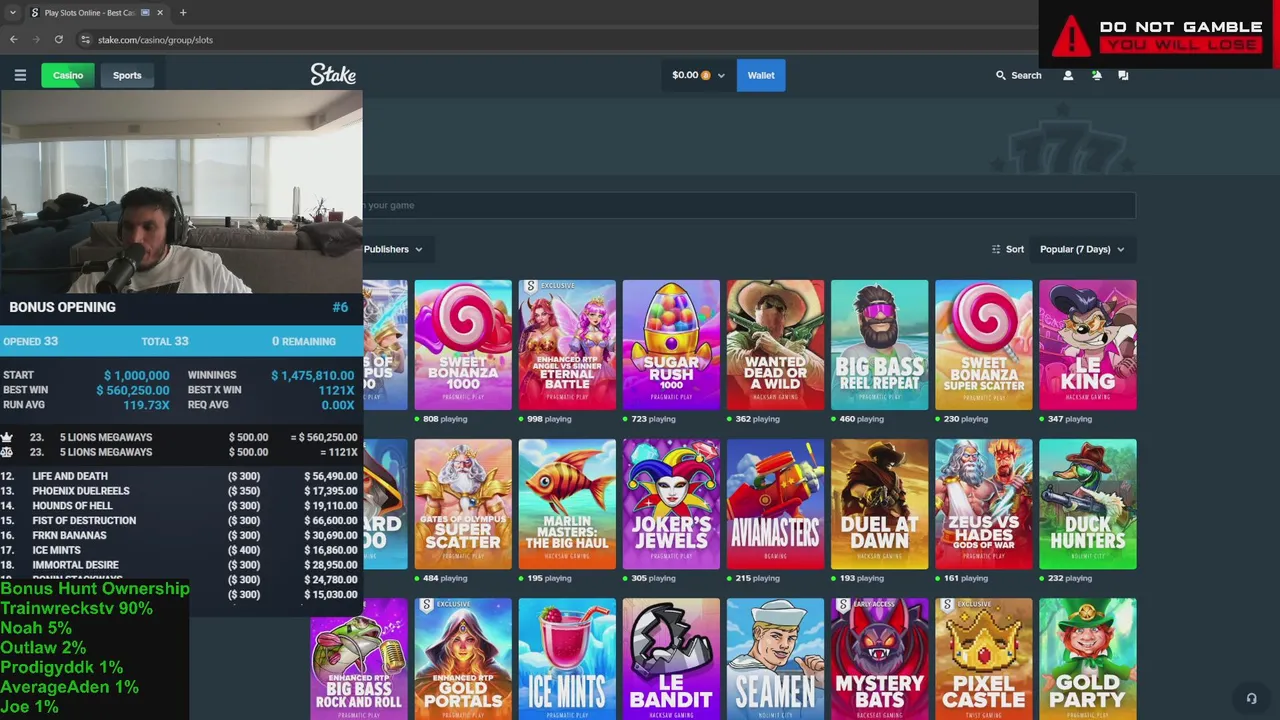This screenshot has width=1280, height=720.
Task: Open Joker's Jewels game
Action: coord(671,504)
